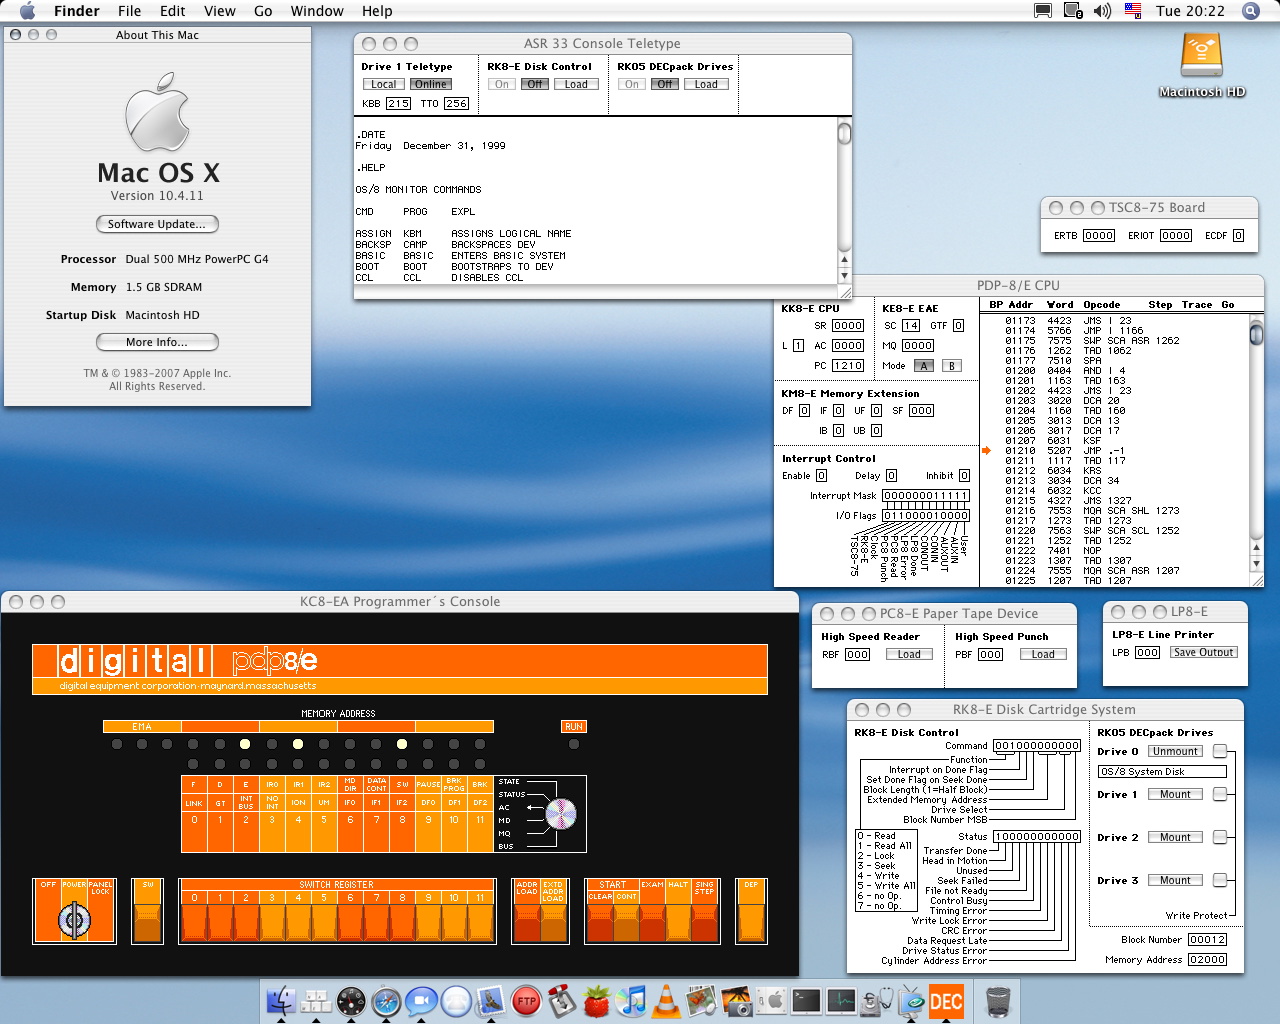Screen dimensions: 1280x1024
Task: Turn the power key switch on console
Action: pos(74,918)
